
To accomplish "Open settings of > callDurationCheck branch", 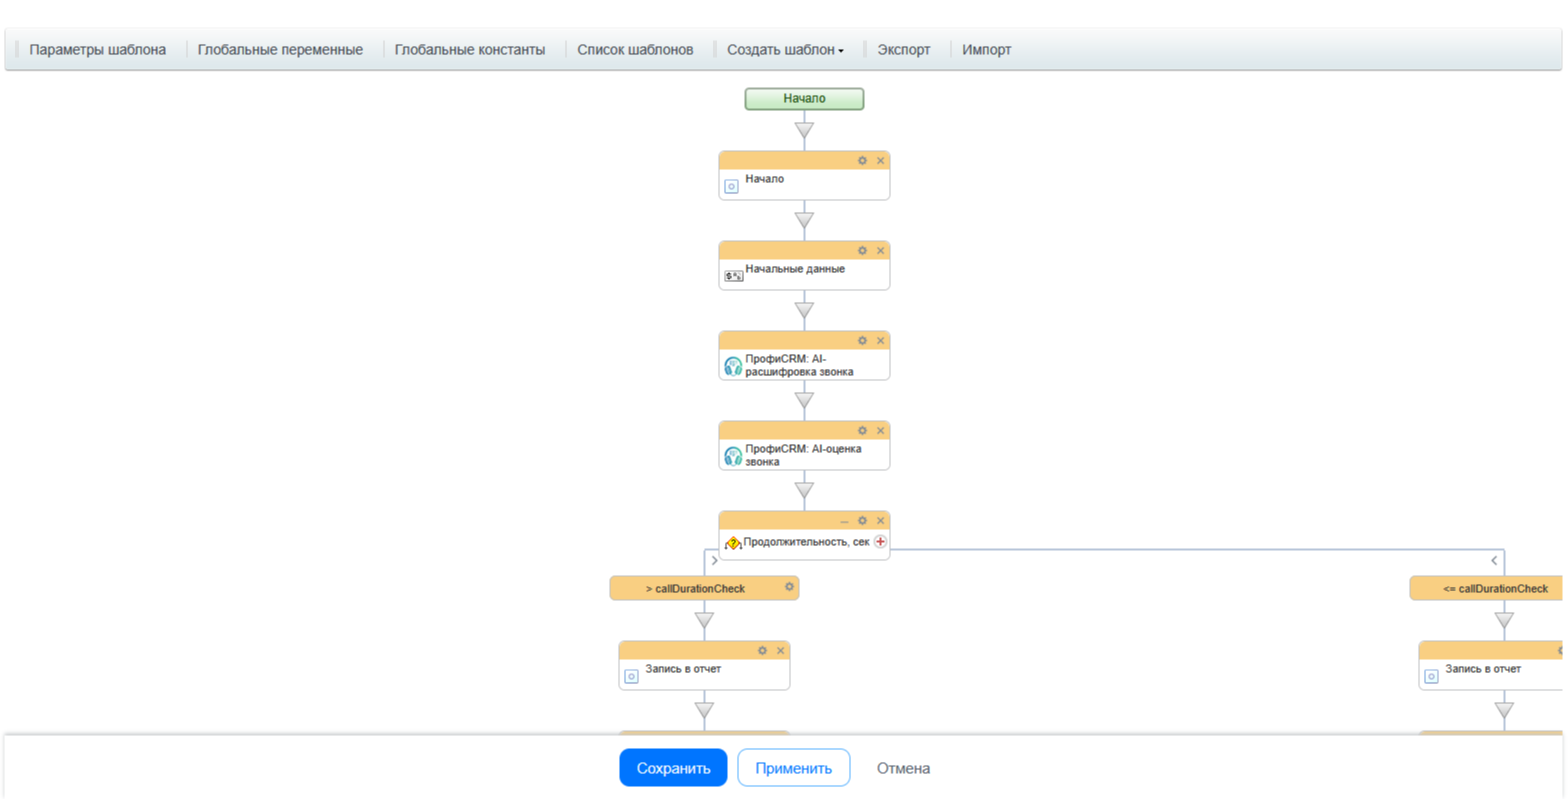I will 789,587.
